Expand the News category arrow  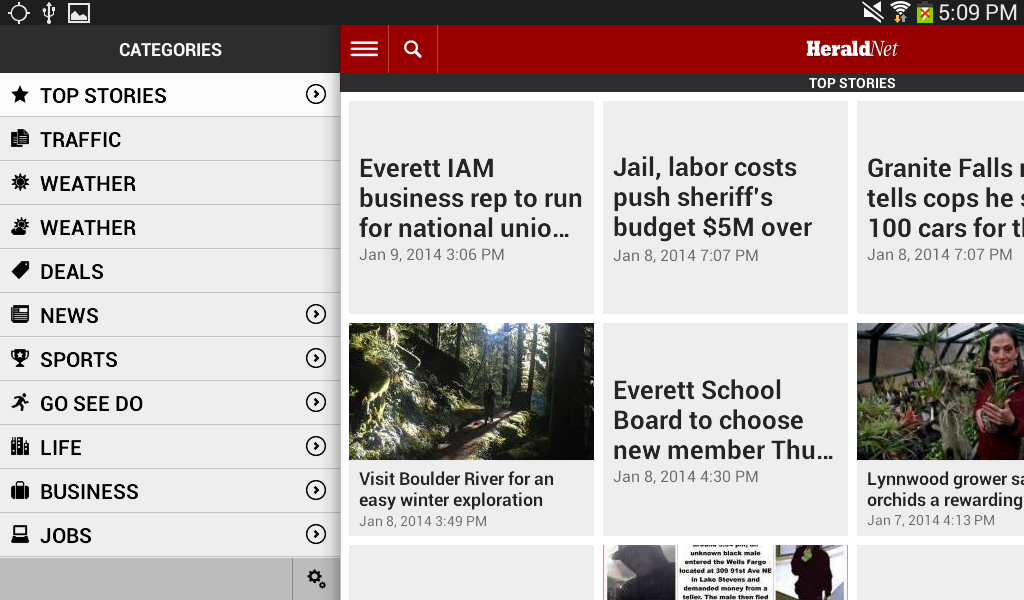[316, 314]
